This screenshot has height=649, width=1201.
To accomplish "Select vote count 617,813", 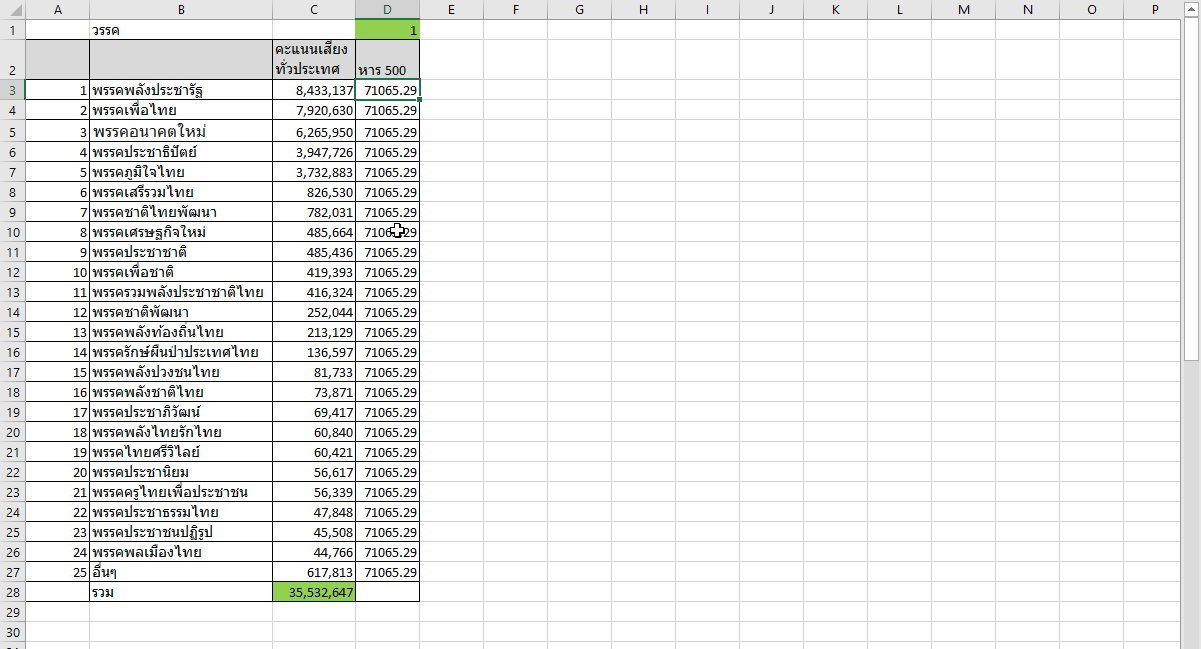I will (x=314, y=572).
